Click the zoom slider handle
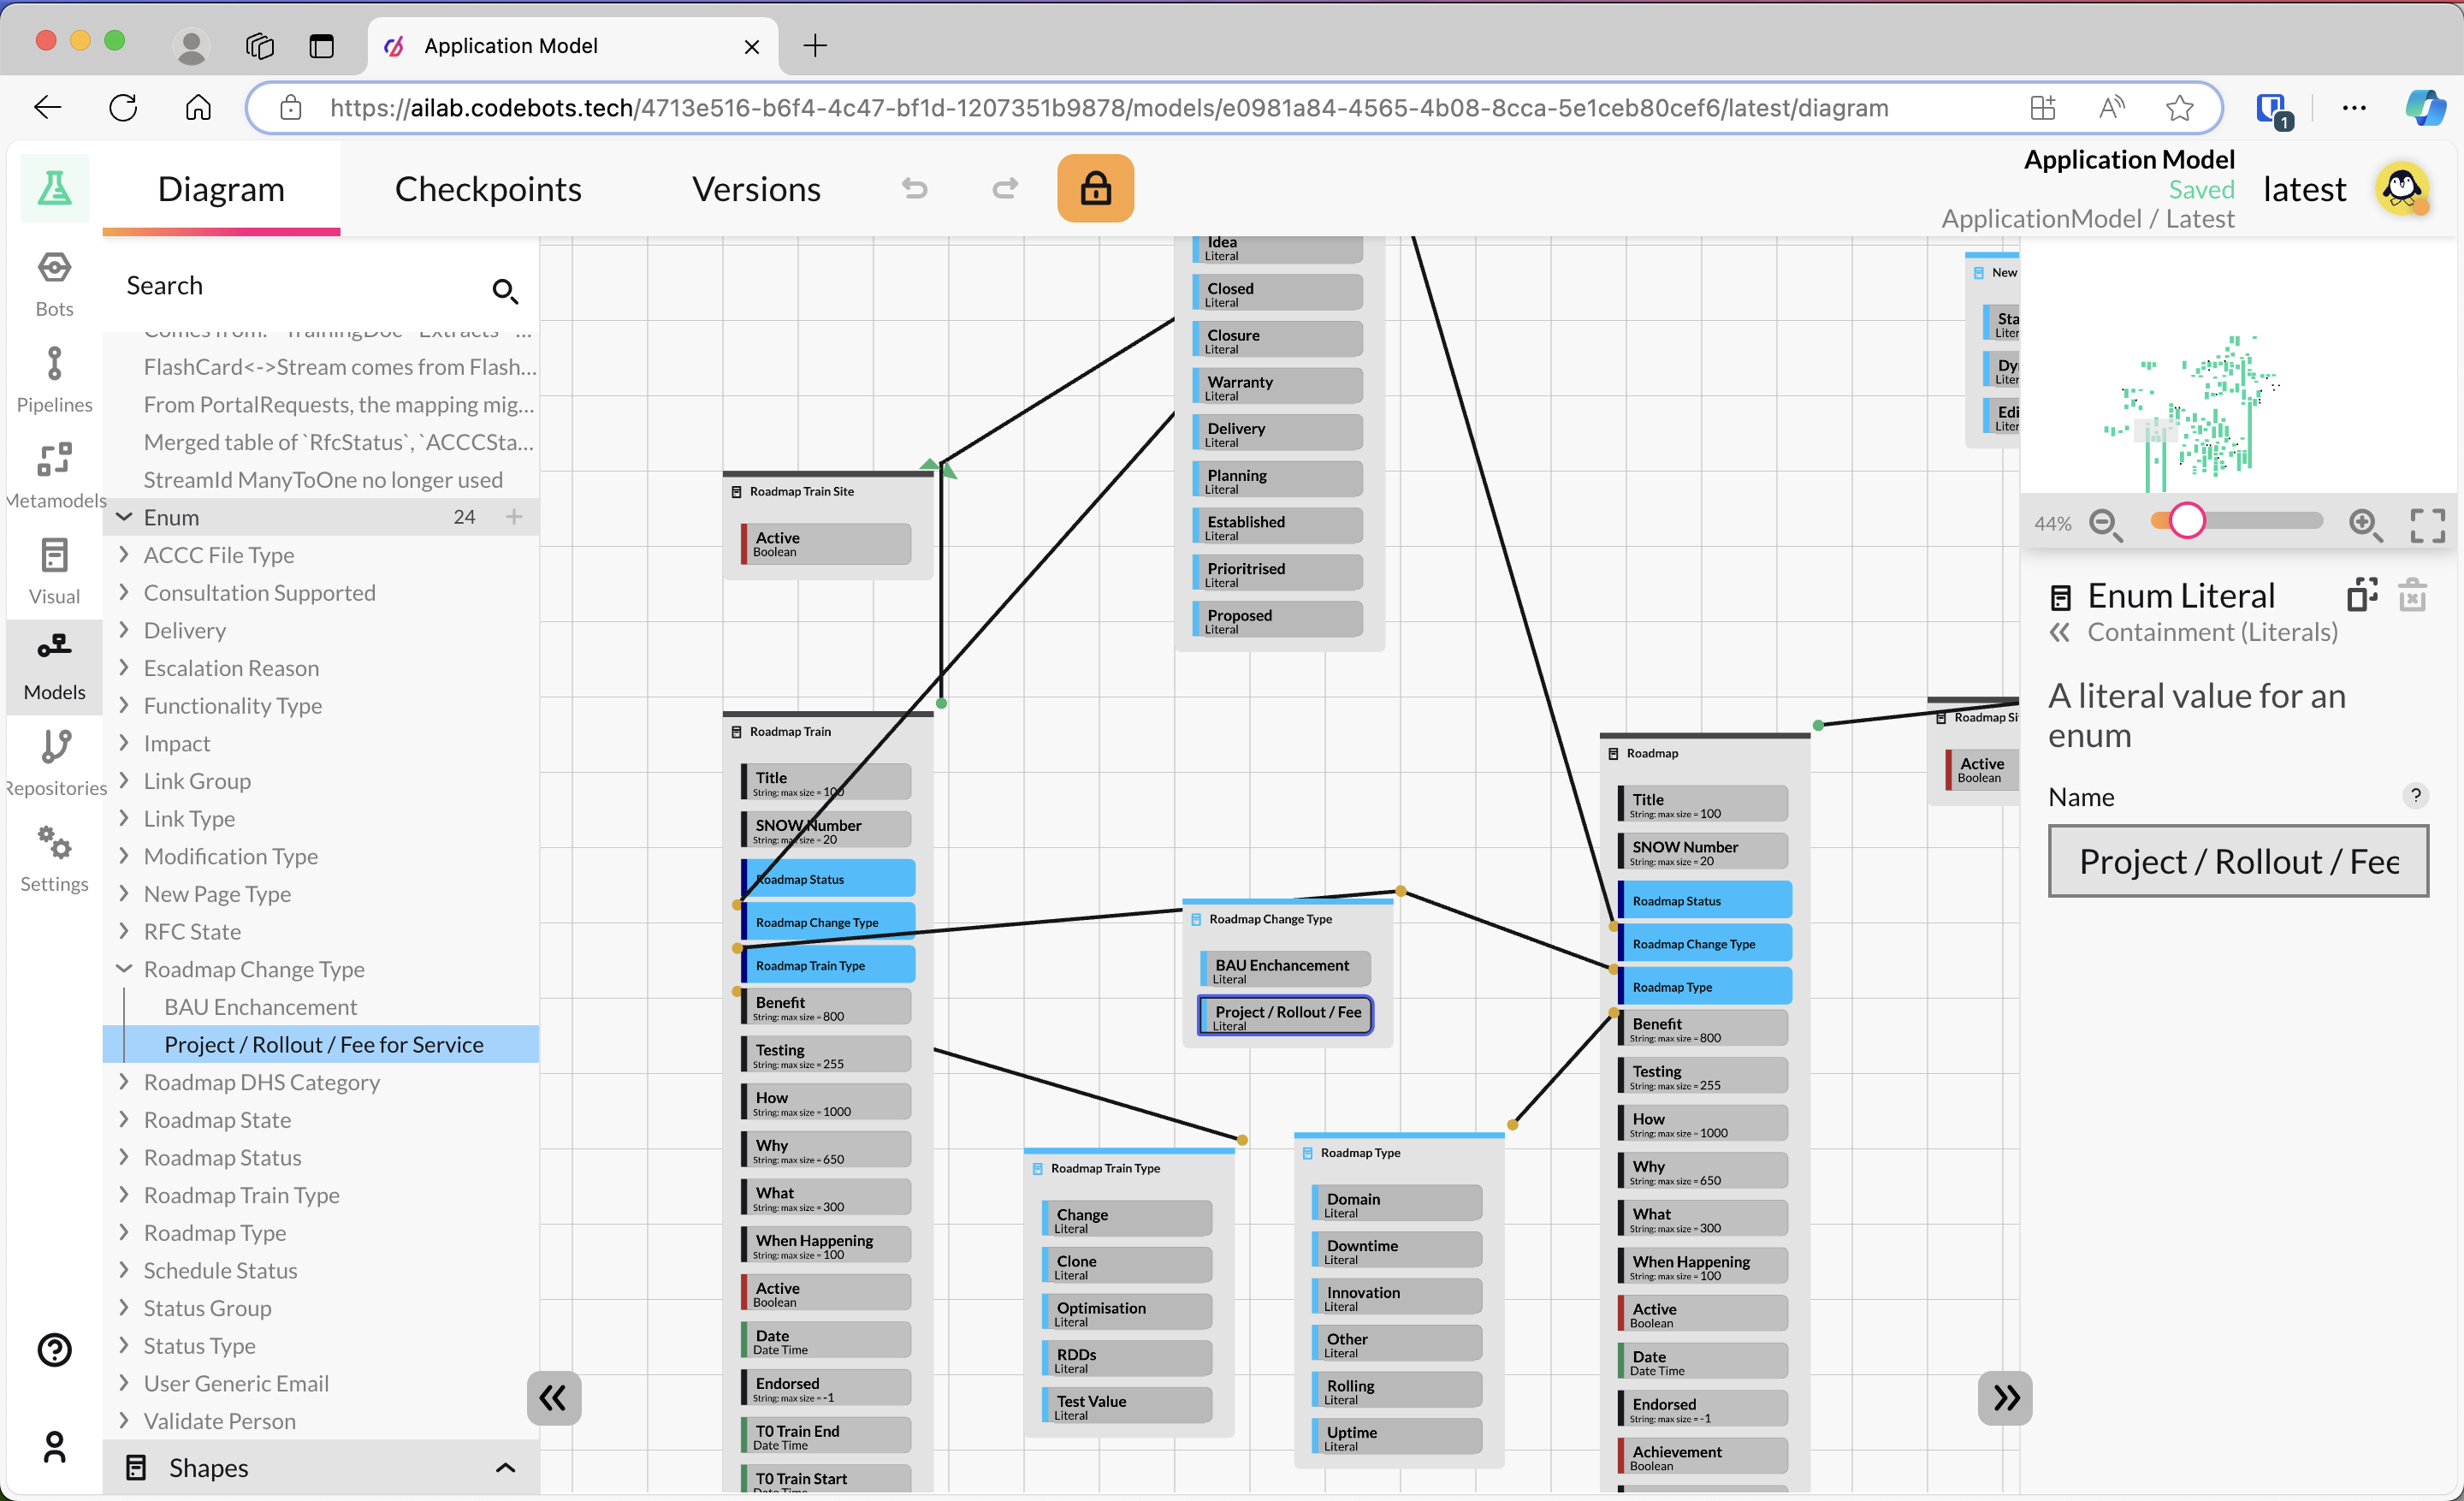This screenshot has height=1501, width=2464. coord(2187,521)
